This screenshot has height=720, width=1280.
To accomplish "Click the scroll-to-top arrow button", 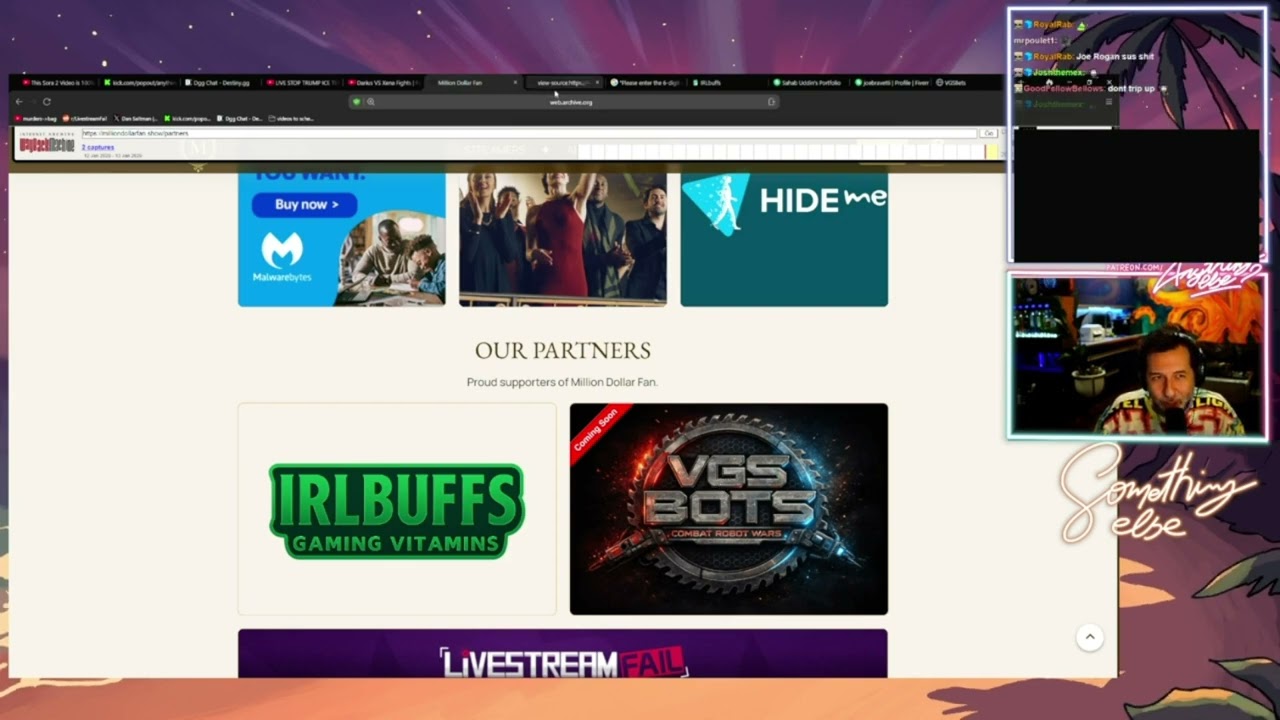I will pos(1090,637).
